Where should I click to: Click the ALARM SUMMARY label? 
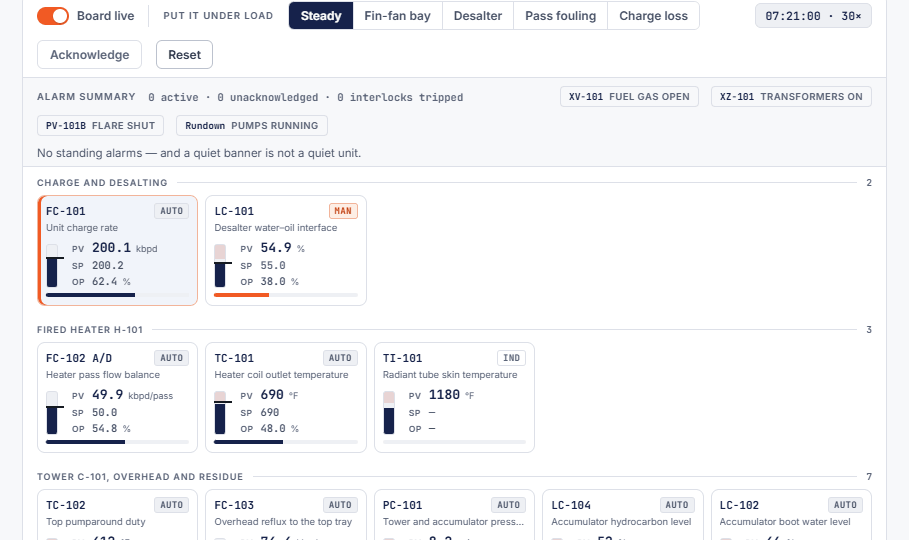point(86,97)
